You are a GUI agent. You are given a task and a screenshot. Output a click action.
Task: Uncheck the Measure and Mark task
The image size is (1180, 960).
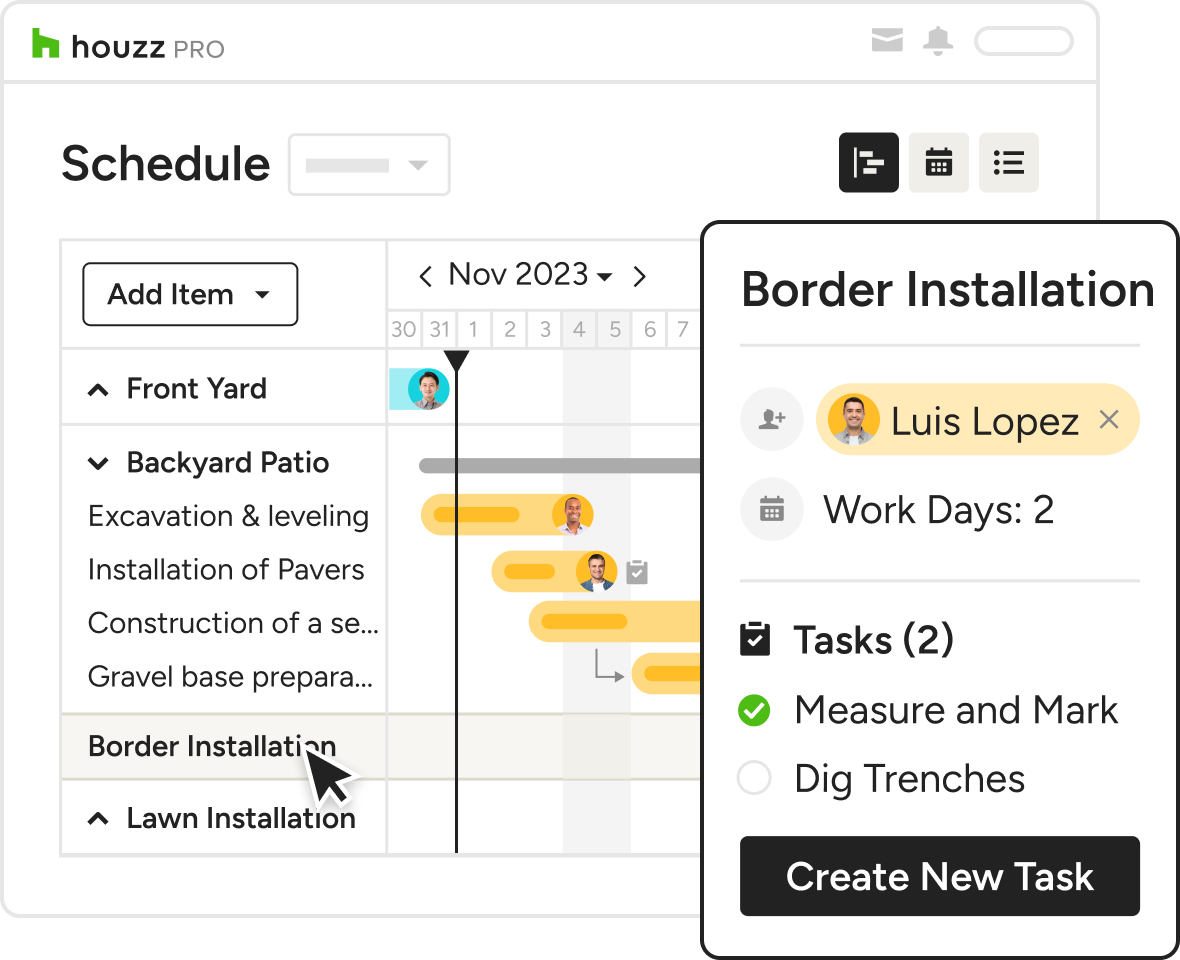[x=754, y=711]
